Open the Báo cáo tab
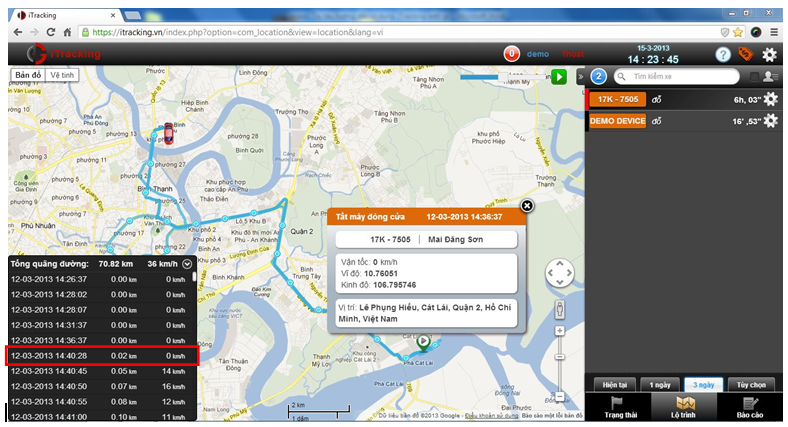The height and width of the screenshot is (427, 788). pos(750,406)
